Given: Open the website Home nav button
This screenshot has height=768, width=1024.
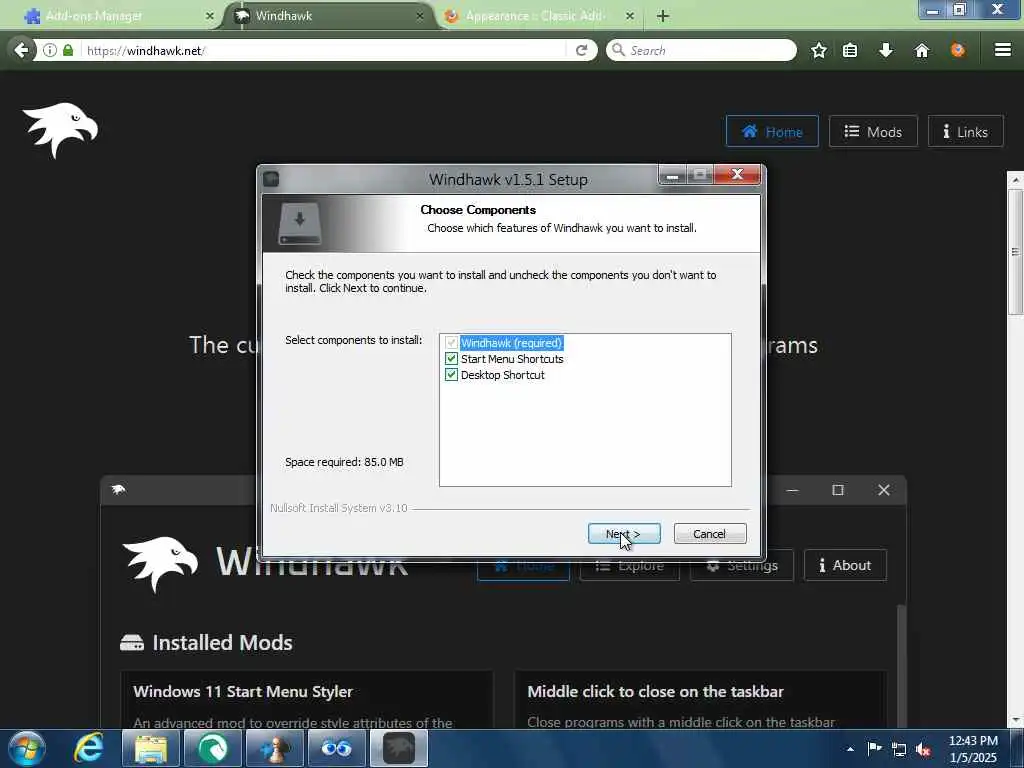Looking at the screenshot, I should (772, 131).
